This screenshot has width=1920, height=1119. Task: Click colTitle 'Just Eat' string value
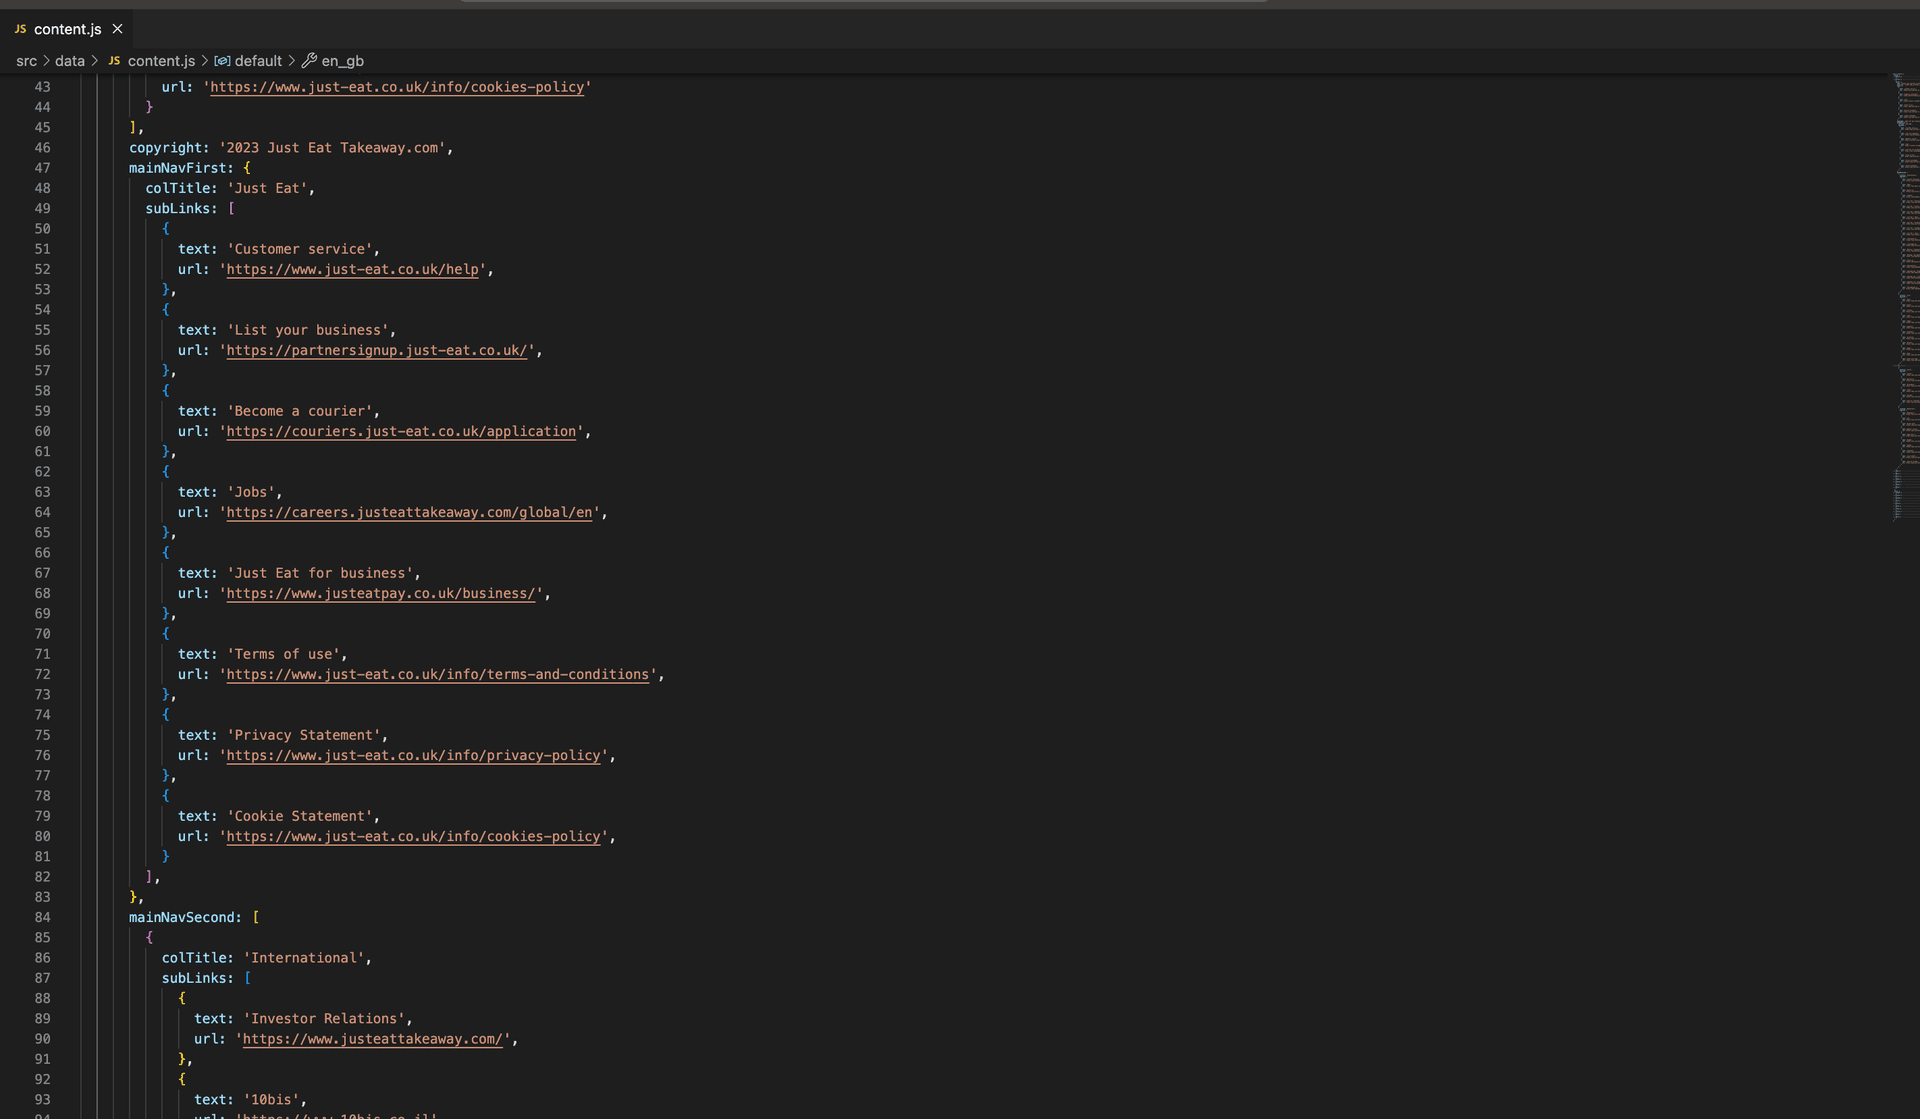[x=268, y=188]
